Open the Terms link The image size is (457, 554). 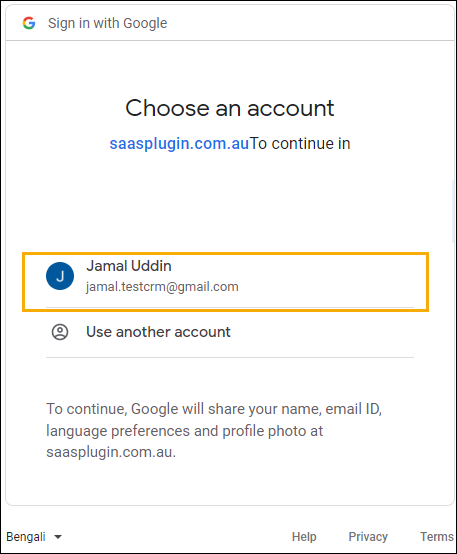click(x=437, y=537)
